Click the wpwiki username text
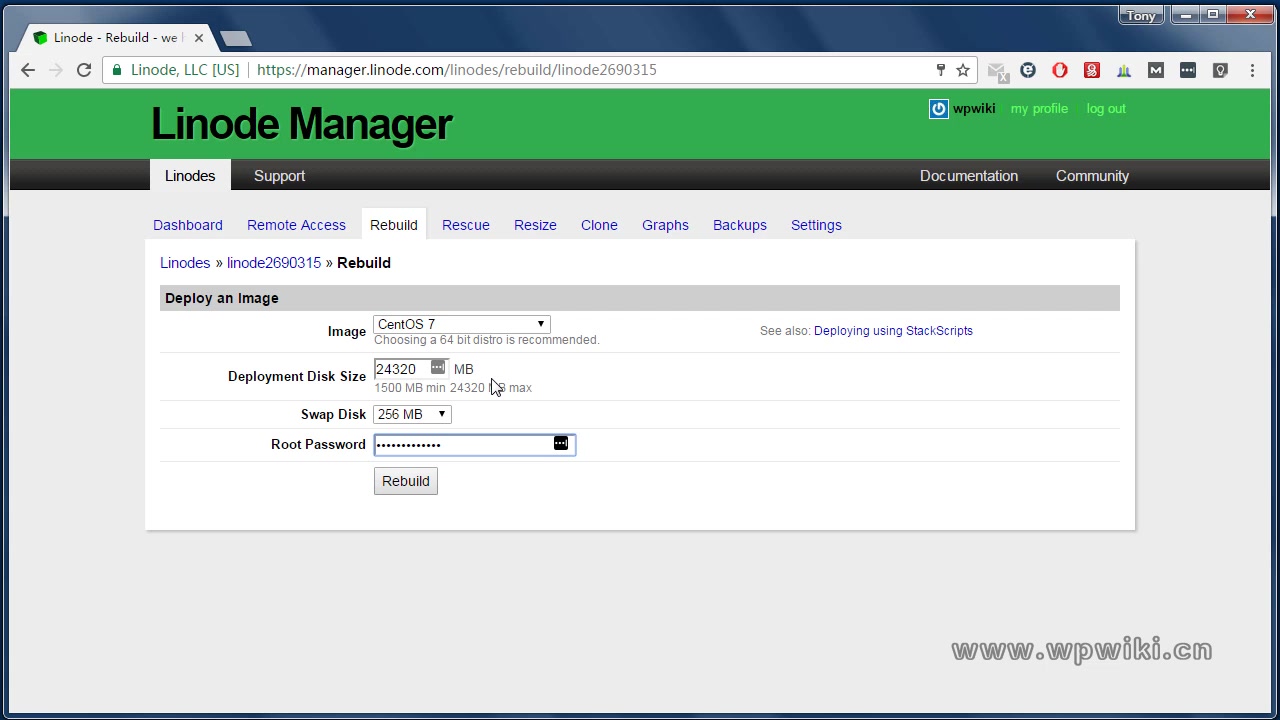This screenshot has height=720, width=1280. point(974,109)
